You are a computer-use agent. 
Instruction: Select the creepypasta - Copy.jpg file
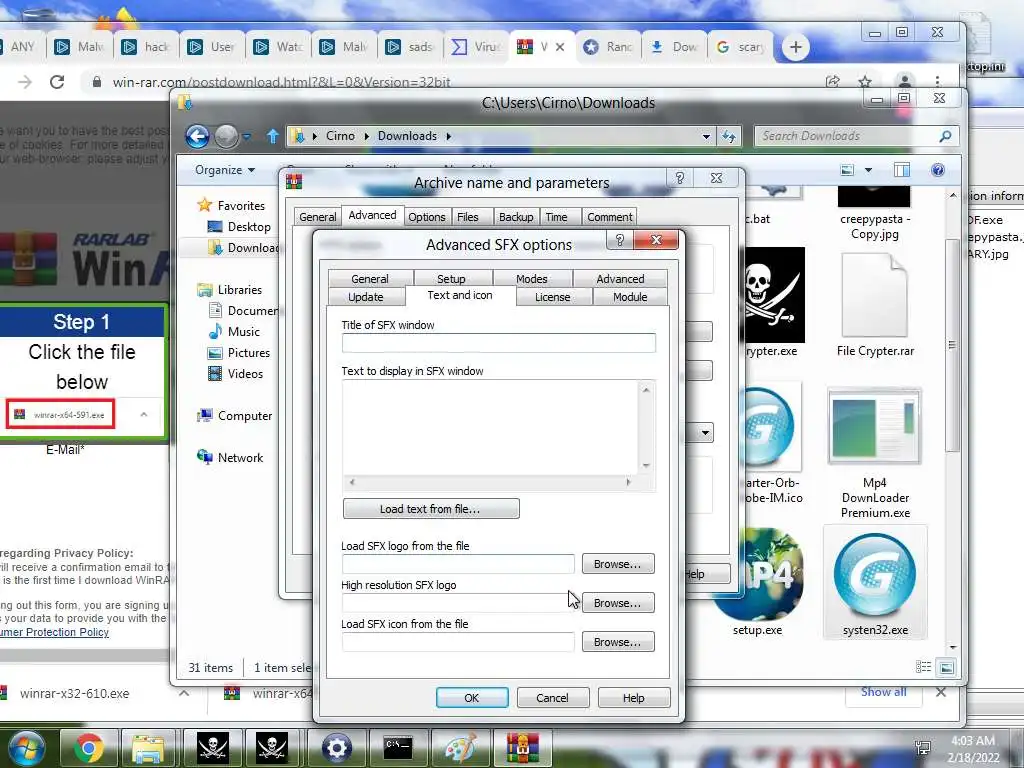[875, 215]
